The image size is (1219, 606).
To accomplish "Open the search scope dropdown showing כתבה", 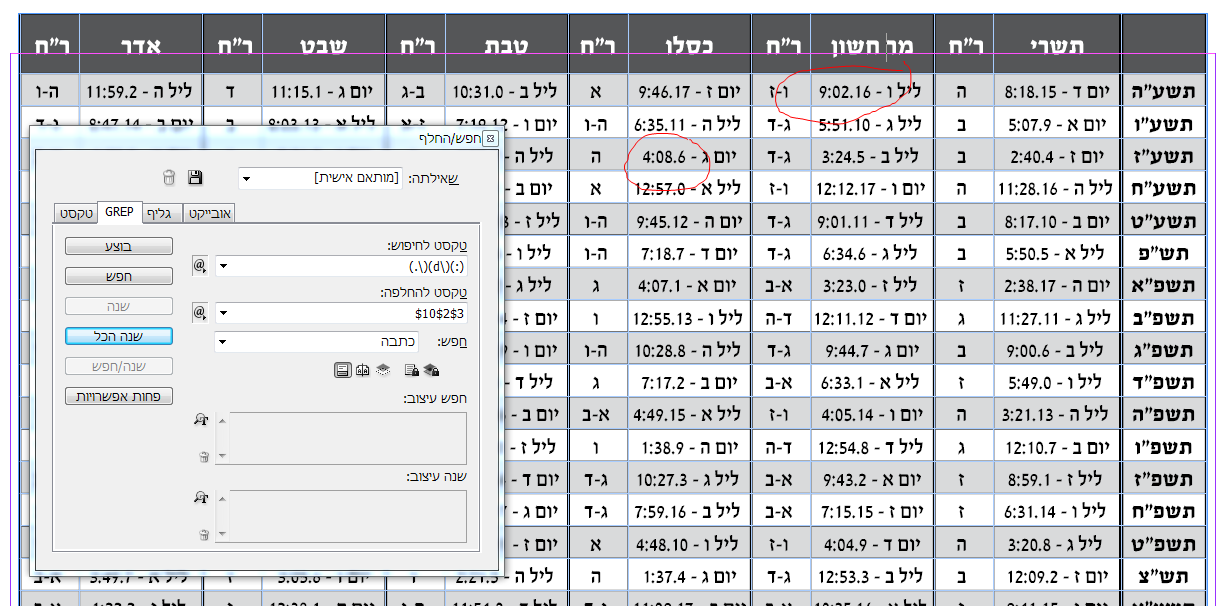I will click(x=316, y=342).
